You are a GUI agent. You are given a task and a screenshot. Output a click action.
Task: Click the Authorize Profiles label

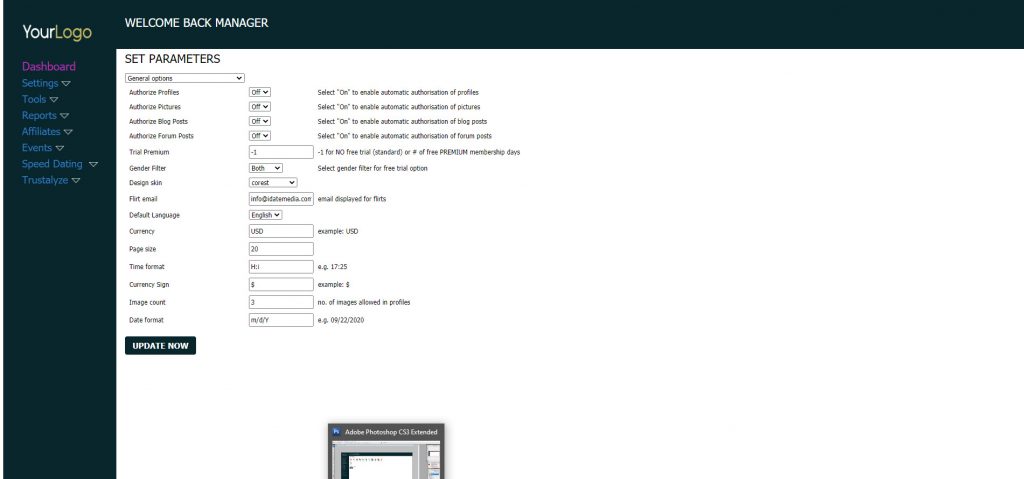pyautogui.click(x=154, y=93)
